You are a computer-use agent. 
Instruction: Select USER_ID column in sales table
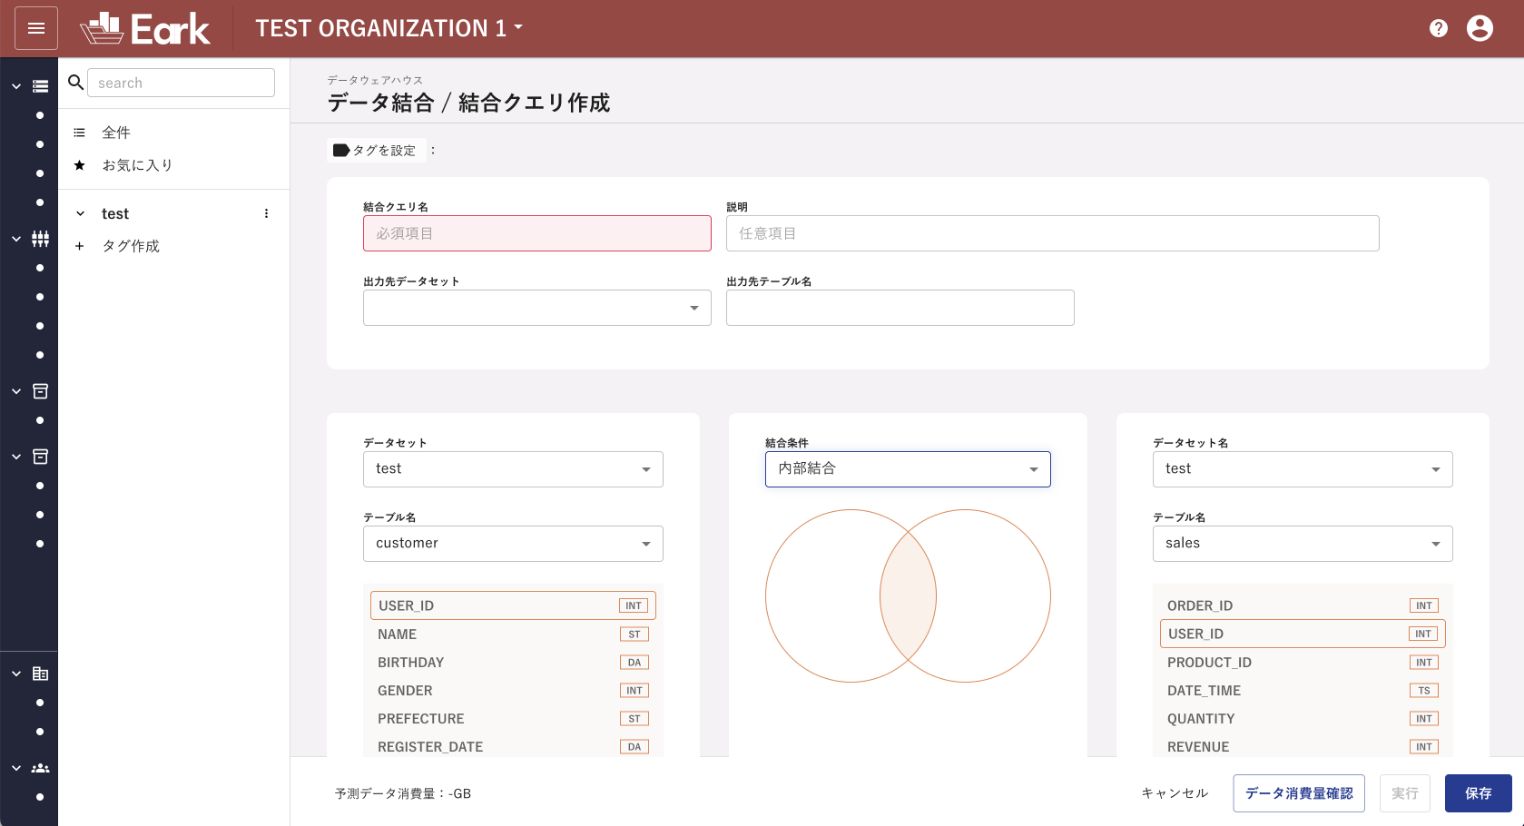(x=1302, y=633)
